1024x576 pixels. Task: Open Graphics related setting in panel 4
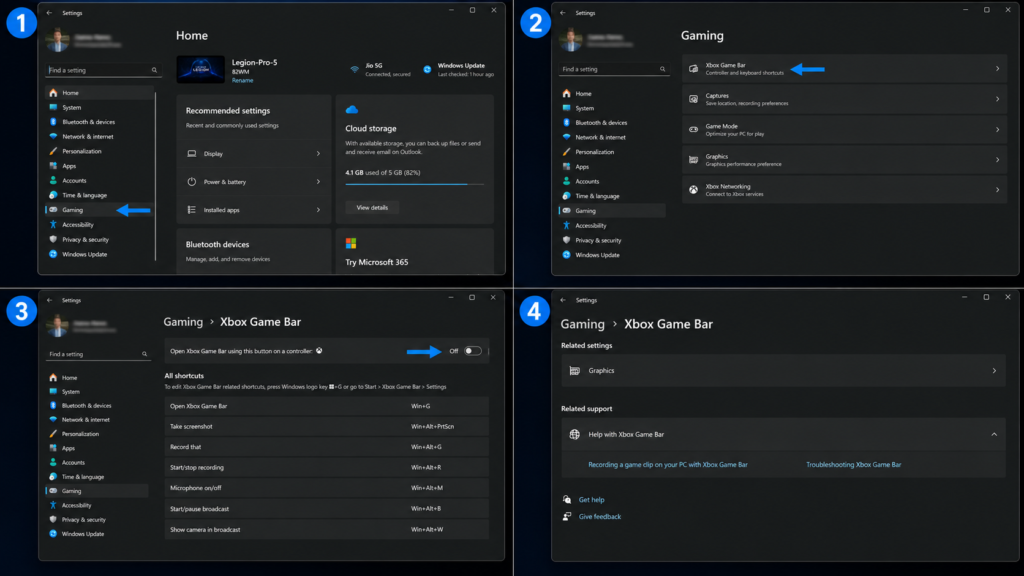[783, 370]
